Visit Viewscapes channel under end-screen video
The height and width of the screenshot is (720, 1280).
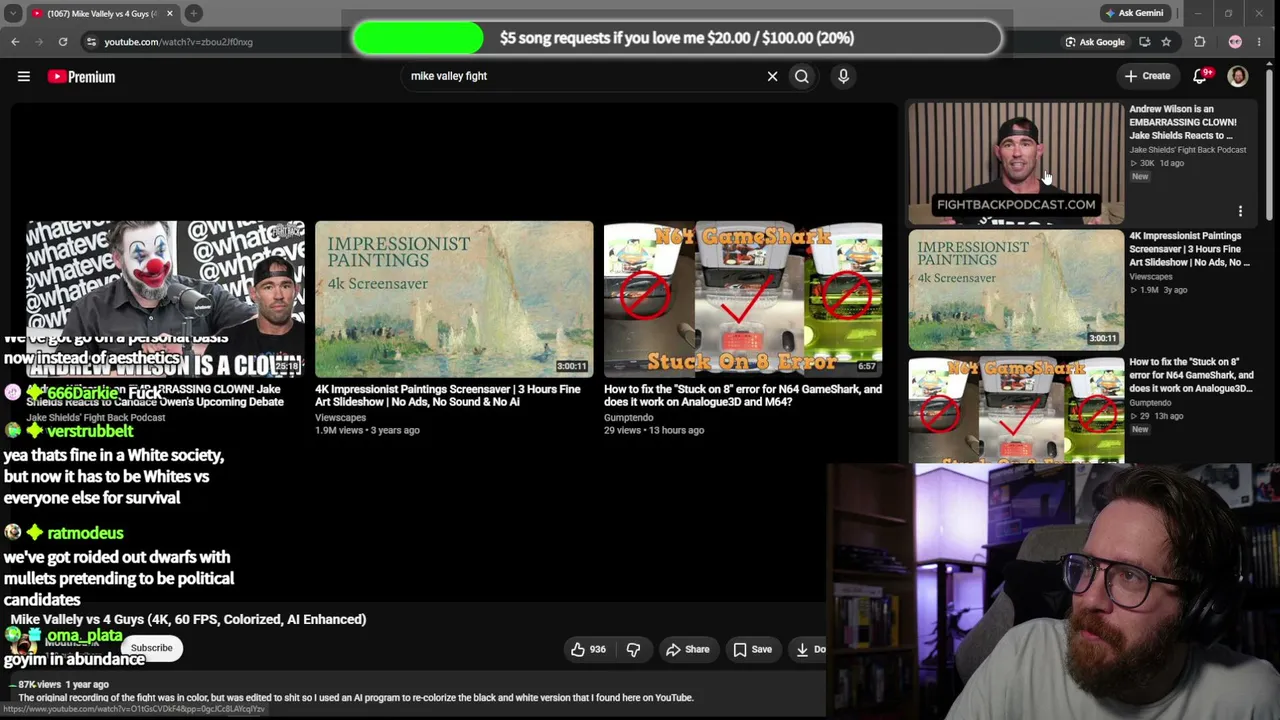tap(340, 417)
